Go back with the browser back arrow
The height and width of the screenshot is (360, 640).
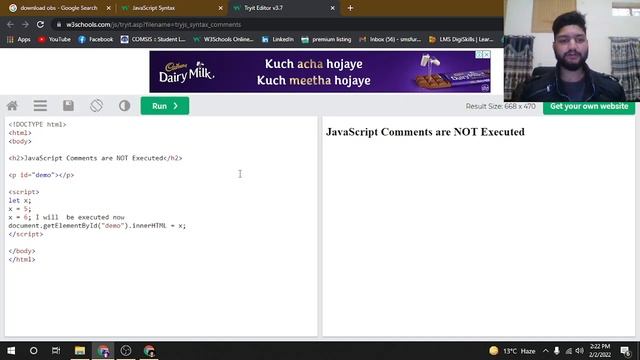pos(10,24)
